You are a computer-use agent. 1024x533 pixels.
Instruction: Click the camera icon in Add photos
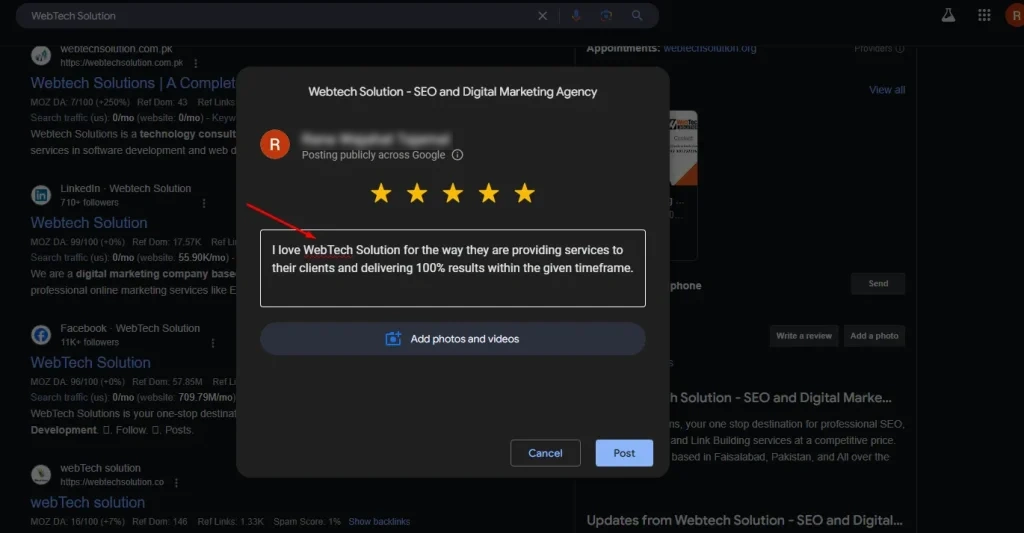click(x=393, y=338)
